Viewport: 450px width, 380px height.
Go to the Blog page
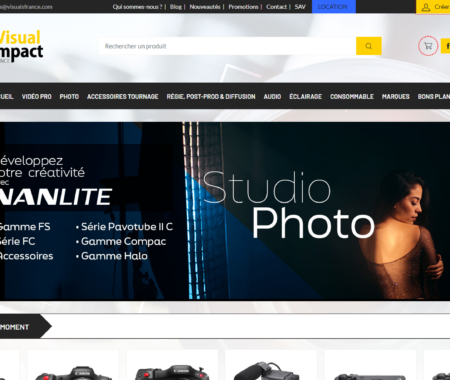(x=176, y=7)
